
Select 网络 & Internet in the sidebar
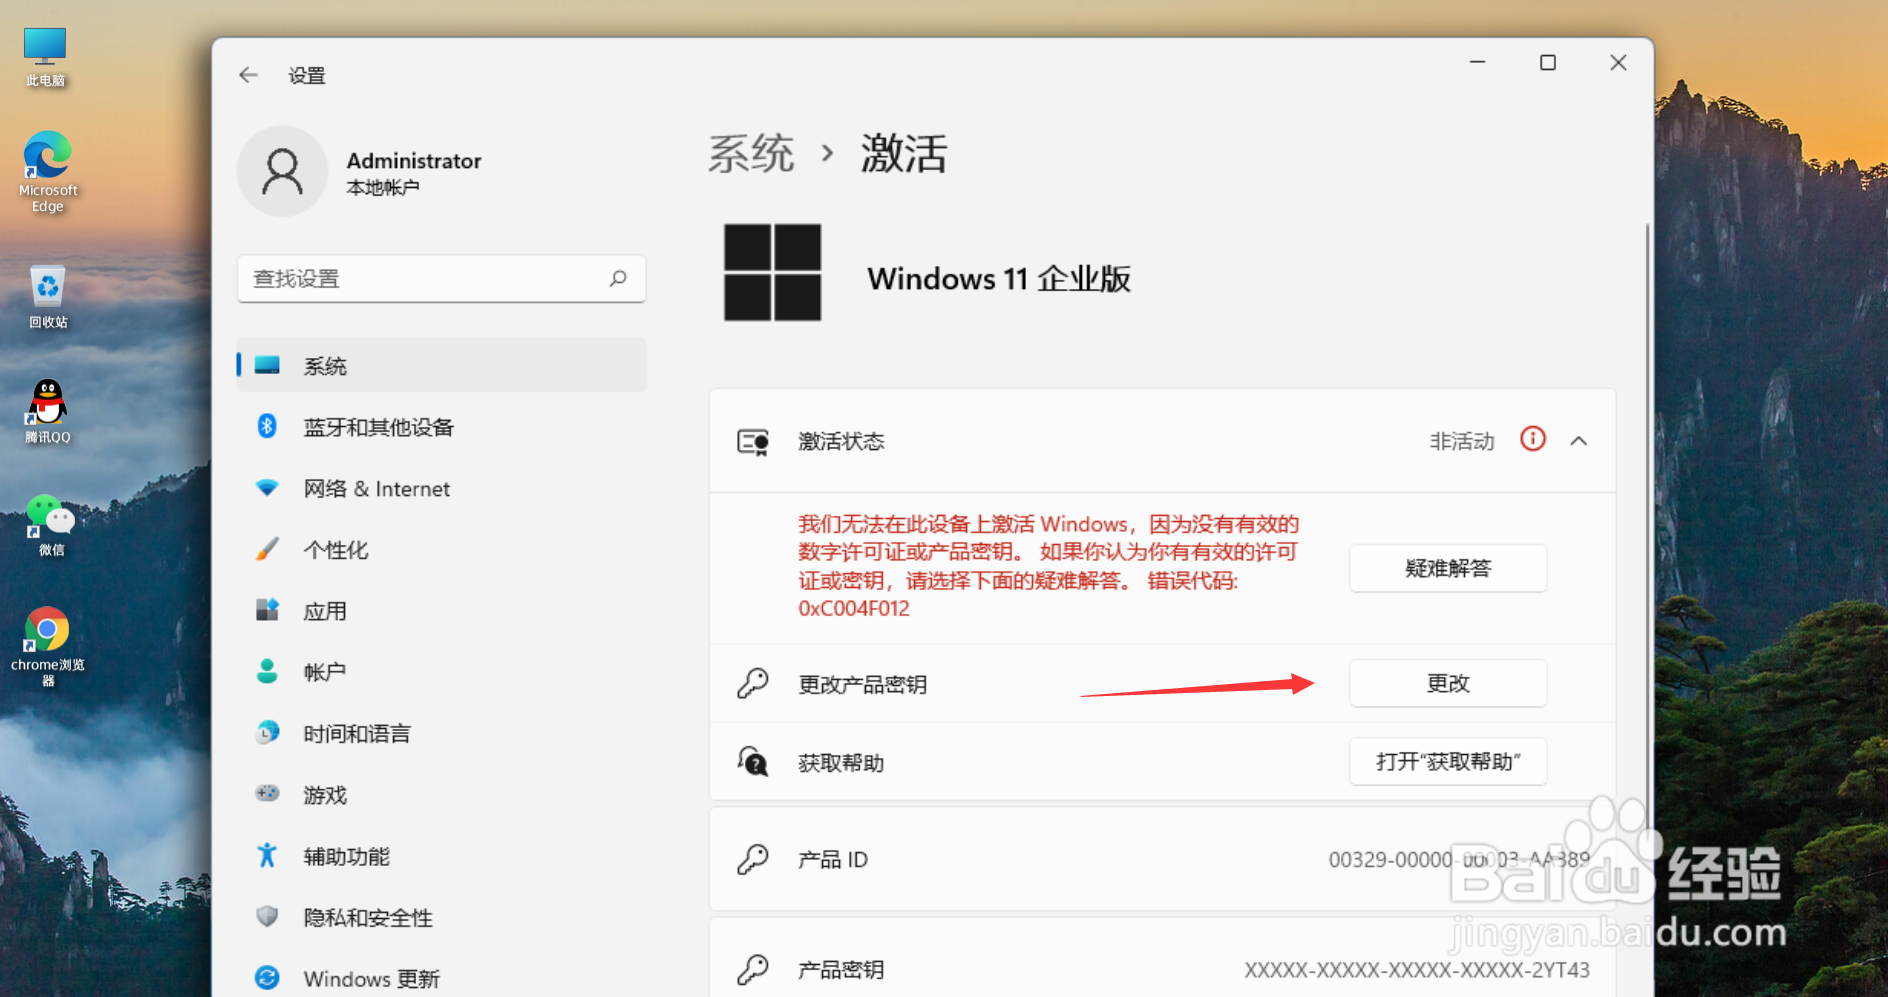click(442, 488)
